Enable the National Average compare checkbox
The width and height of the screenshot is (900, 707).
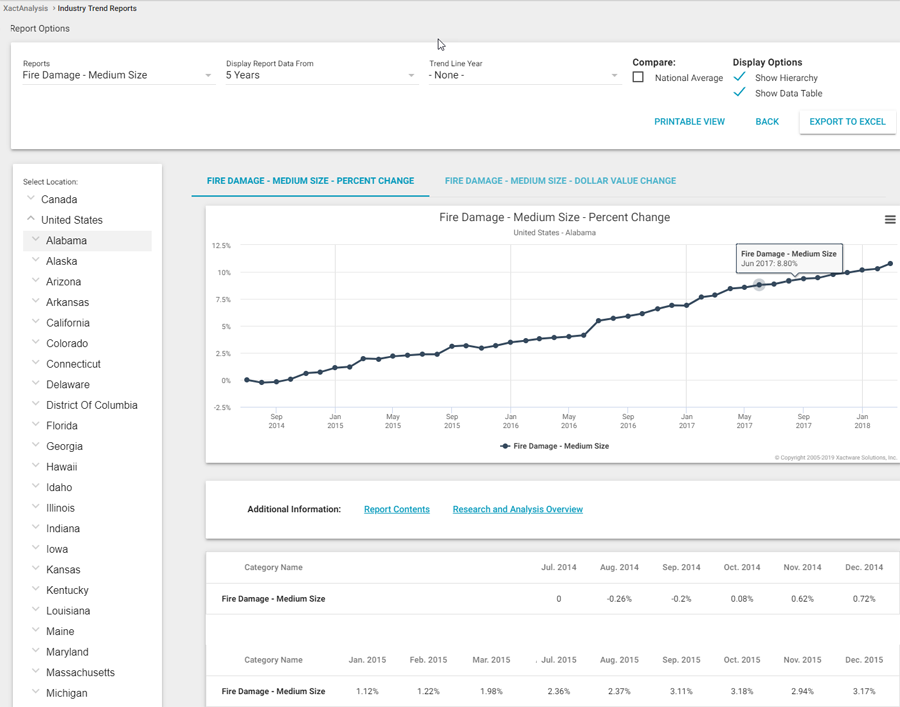coord(638,77)
